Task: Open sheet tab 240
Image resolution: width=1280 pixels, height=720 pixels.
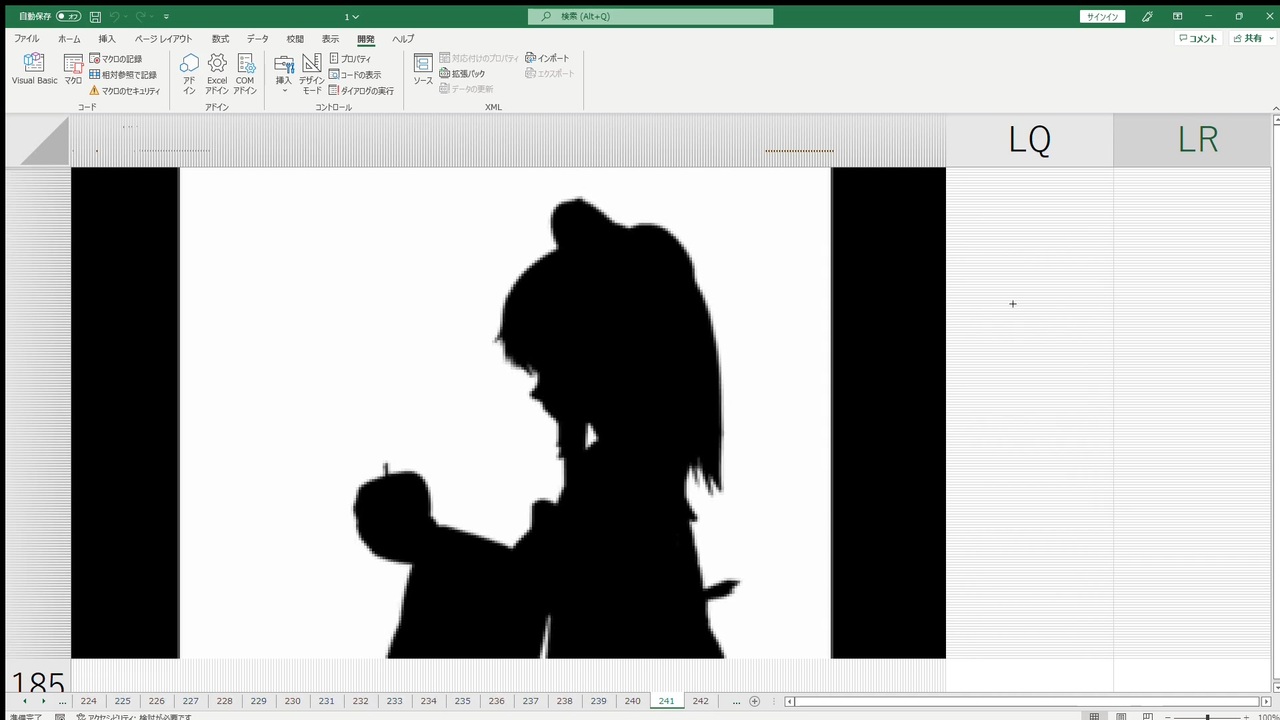Action: point(633,701)
